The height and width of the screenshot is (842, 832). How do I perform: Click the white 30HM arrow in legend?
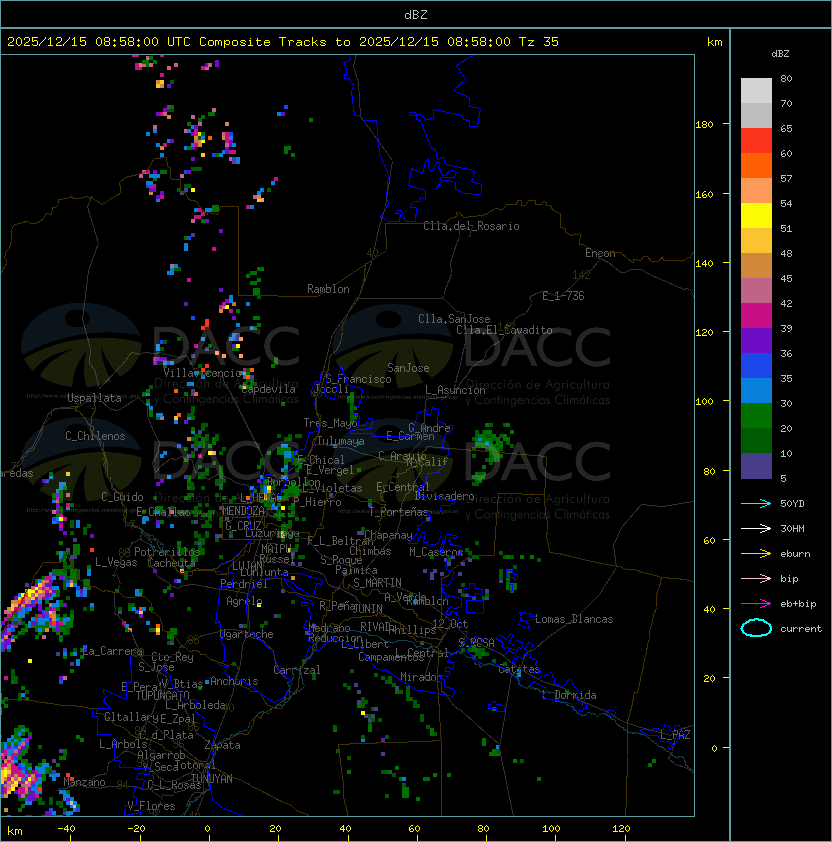756,528
